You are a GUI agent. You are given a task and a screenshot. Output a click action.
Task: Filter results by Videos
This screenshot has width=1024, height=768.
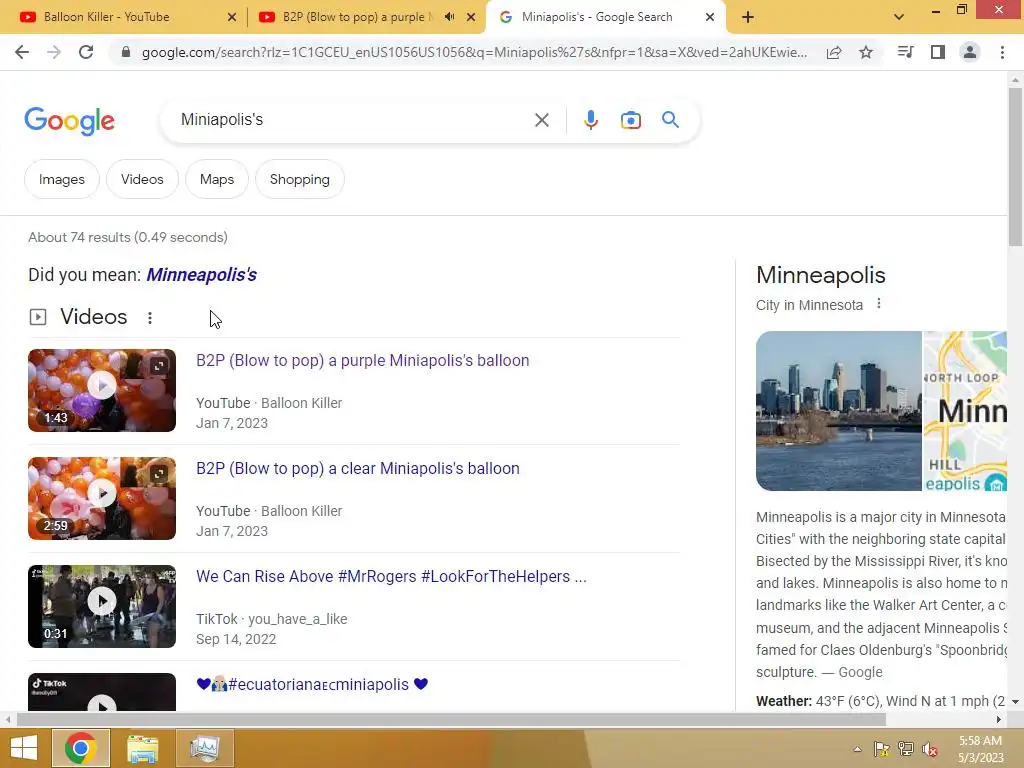[142, 179]
